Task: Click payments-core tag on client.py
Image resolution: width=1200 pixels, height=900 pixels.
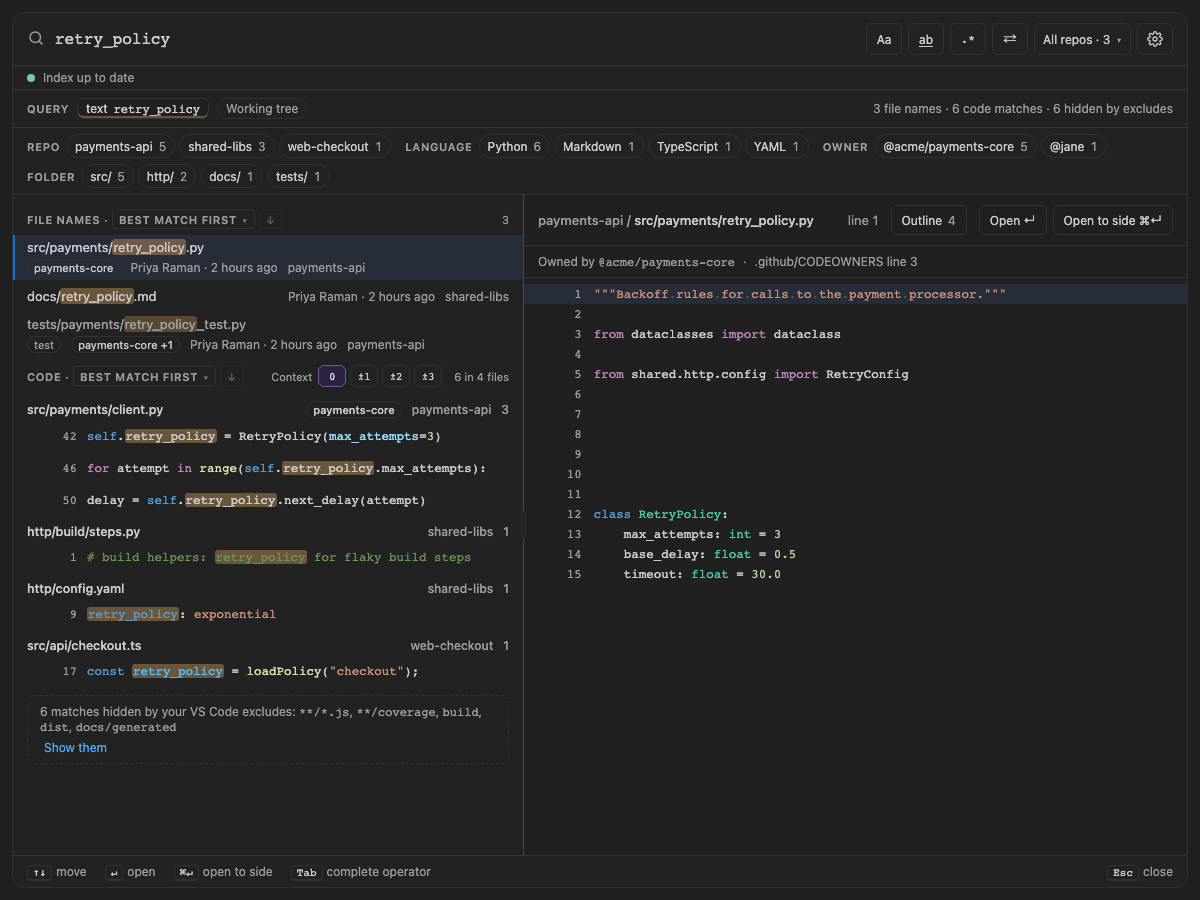Action: click(x=354, y=410)
